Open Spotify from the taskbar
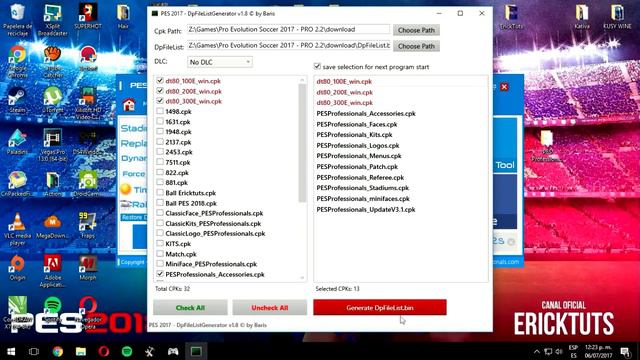The height and width of the screenshot is (360, 640). (x=127, y=351)
